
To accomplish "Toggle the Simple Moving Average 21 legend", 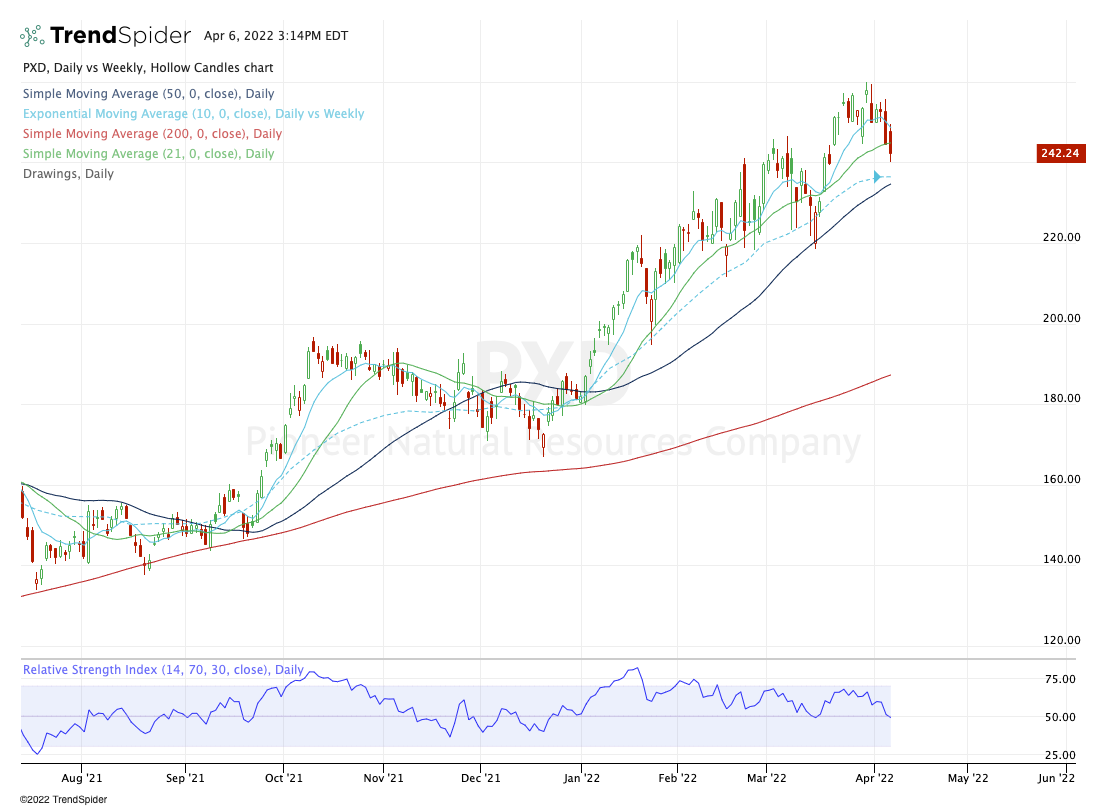I will tap(148, 154).
